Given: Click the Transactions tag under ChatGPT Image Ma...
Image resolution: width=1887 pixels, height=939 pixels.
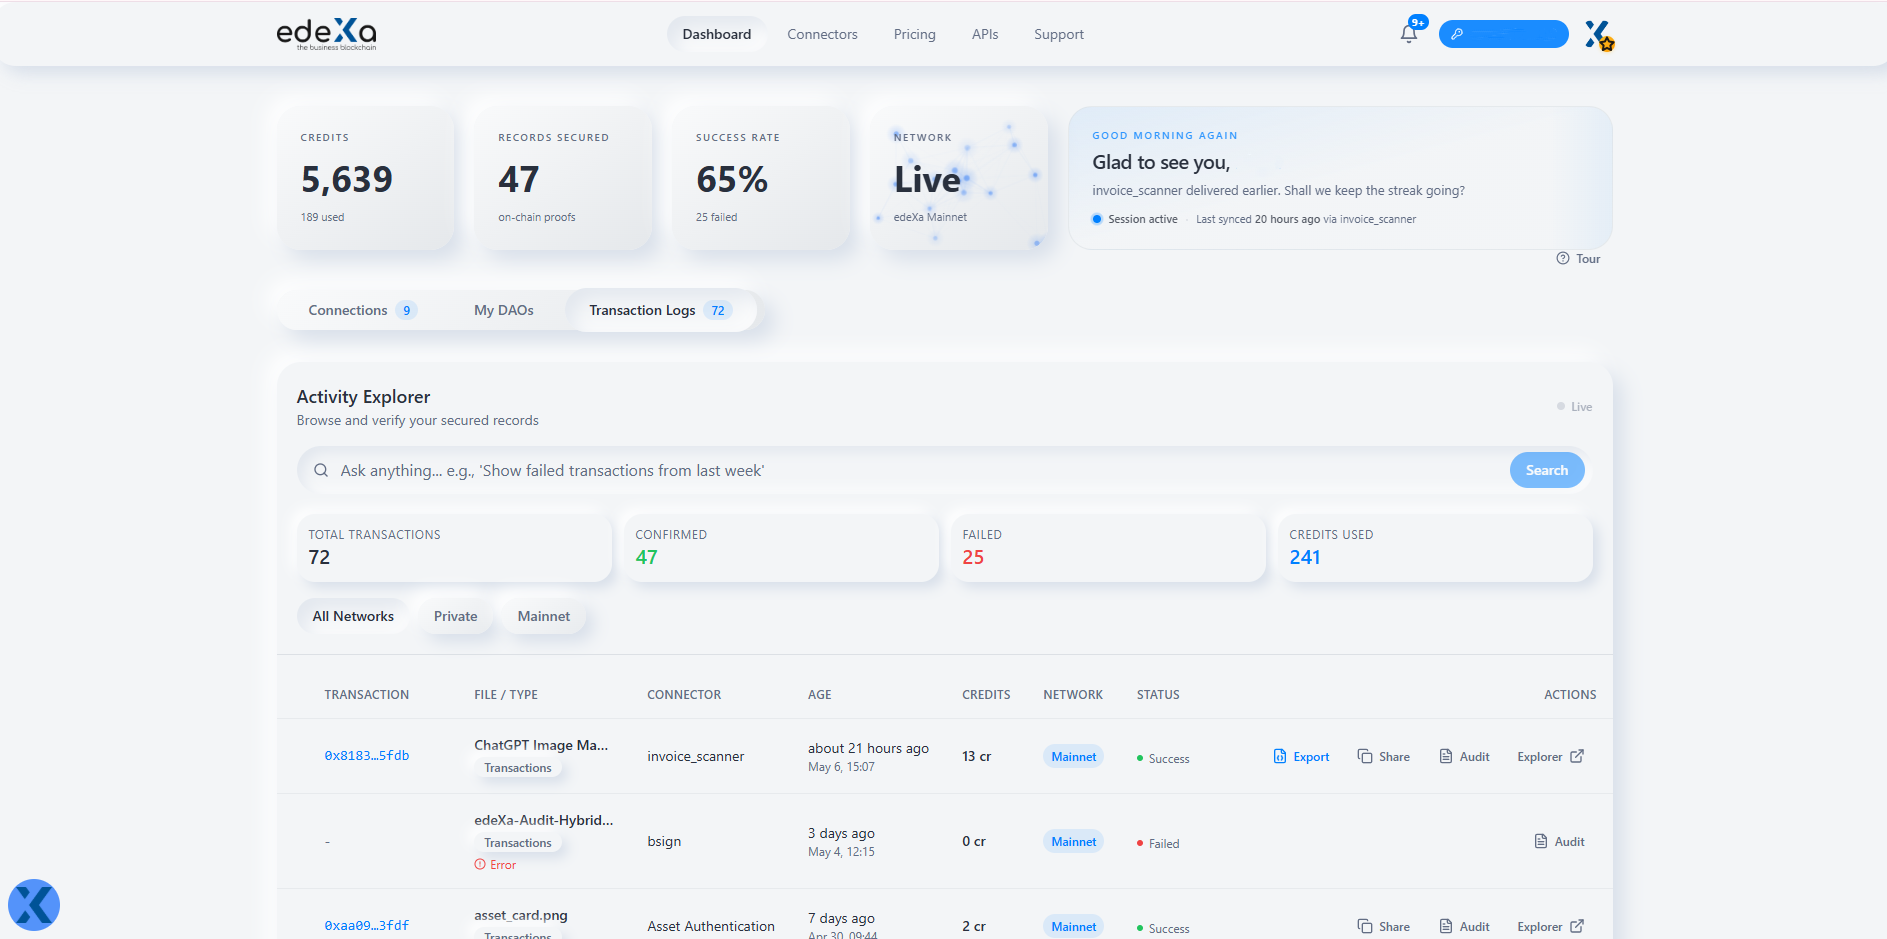Looking at the screenshot, I should click(518, 768).
